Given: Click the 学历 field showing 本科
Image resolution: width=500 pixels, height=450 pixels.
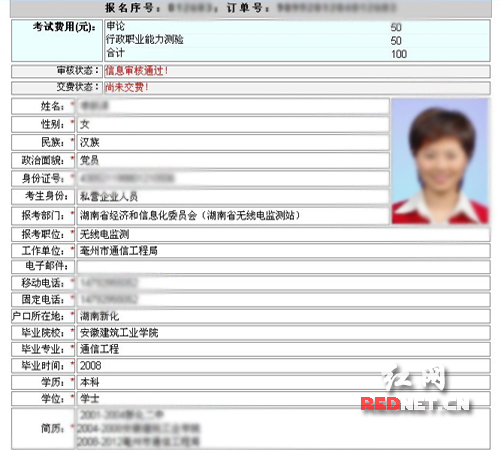Looking at the screenshot, I should (284, 382).
